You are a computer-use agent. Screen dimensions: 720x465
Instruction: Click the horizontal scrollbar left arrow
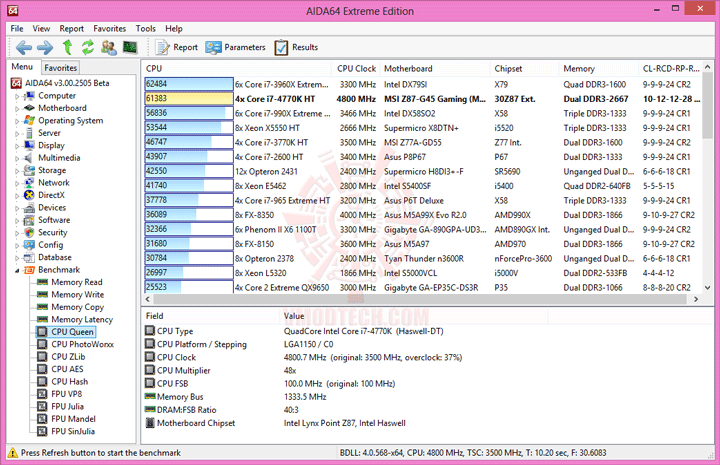[x=148, y=299]
